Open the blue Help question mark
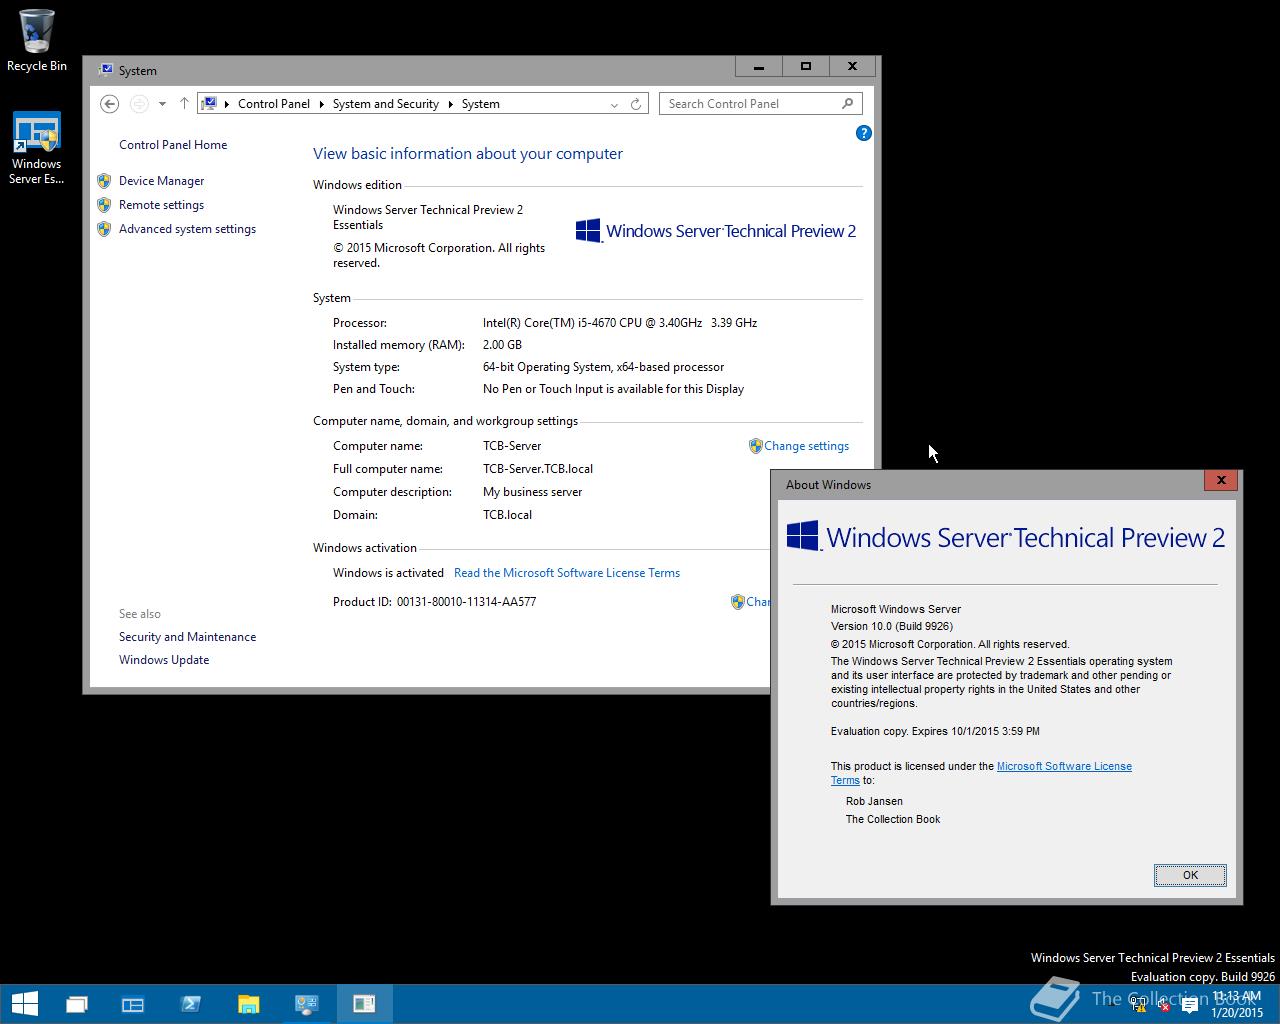 [864, 133]
